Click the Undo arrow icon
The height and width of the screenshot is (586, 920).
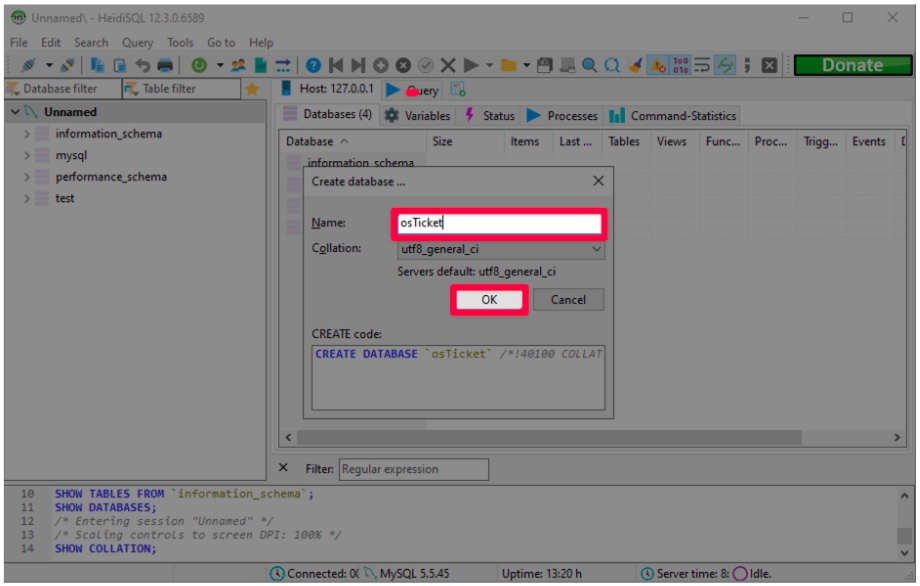pos(143,65)
